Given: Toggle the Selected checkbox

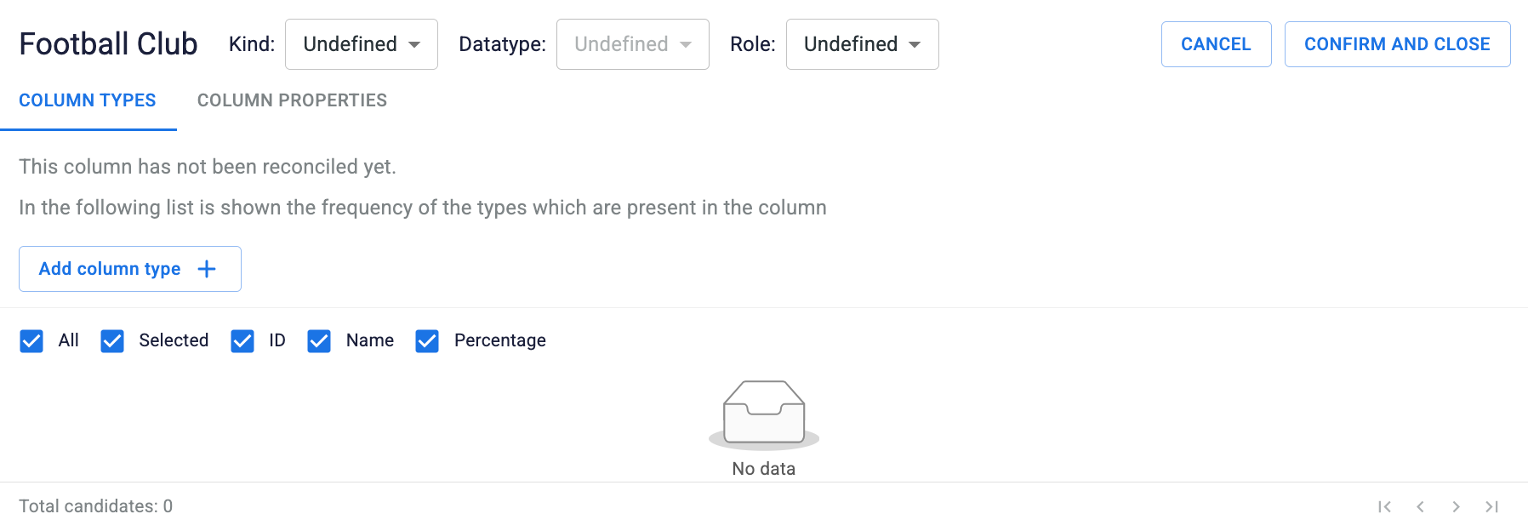Looking at the screenshot, I should tap(112, 341).
